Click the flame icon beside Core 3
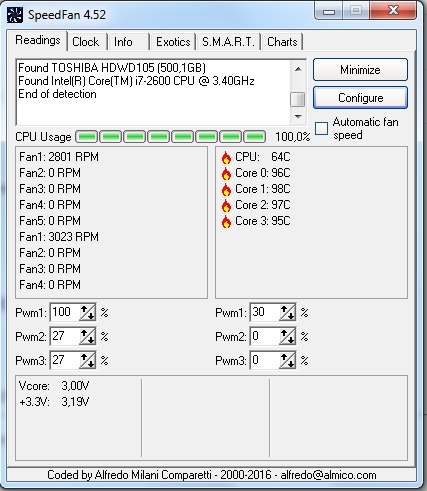 click(226, 221)
